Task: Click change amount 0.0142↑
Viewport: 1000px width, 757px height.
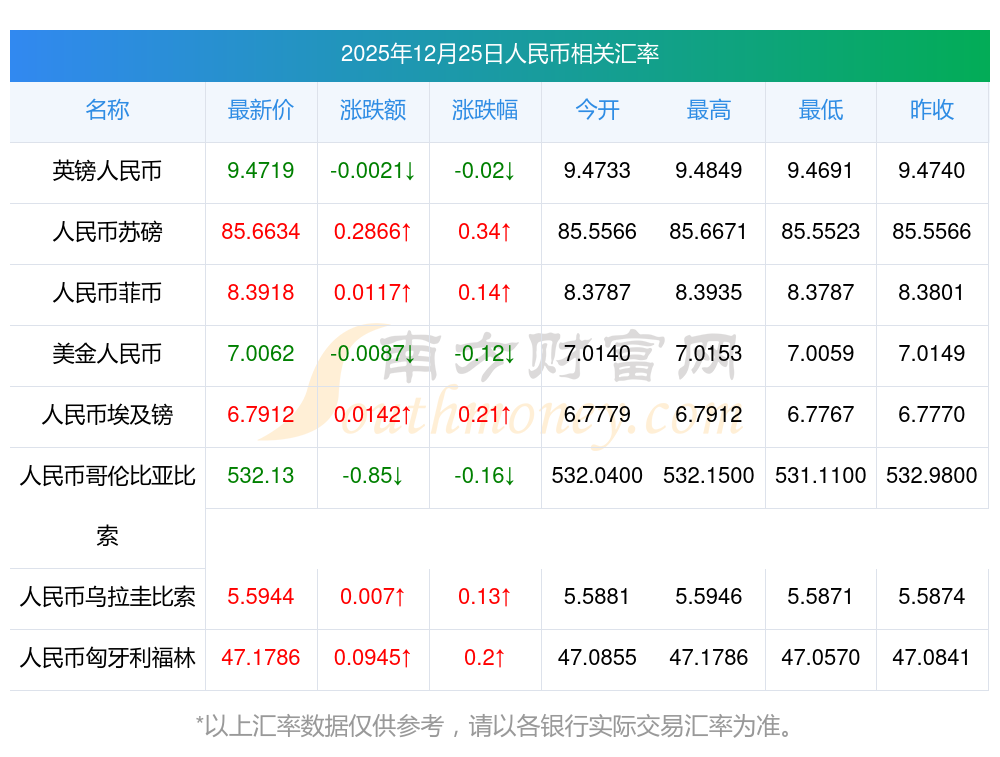Action: click(373, 415)
